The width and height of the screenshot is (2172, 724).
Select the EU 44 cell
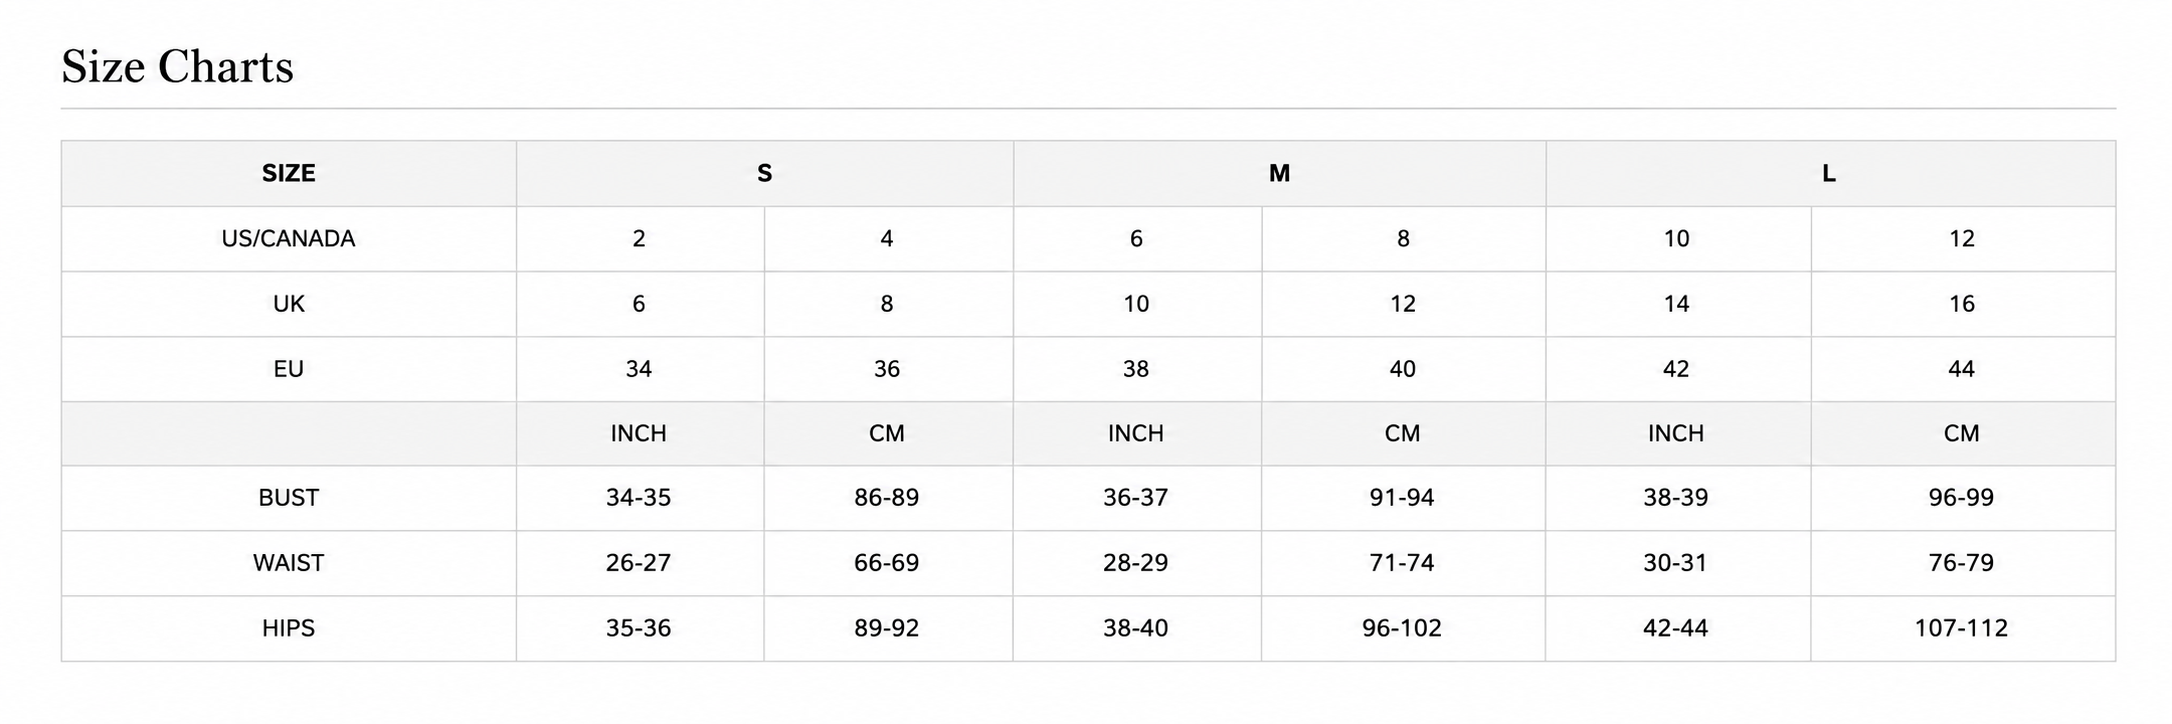[x=1962, y=369]
